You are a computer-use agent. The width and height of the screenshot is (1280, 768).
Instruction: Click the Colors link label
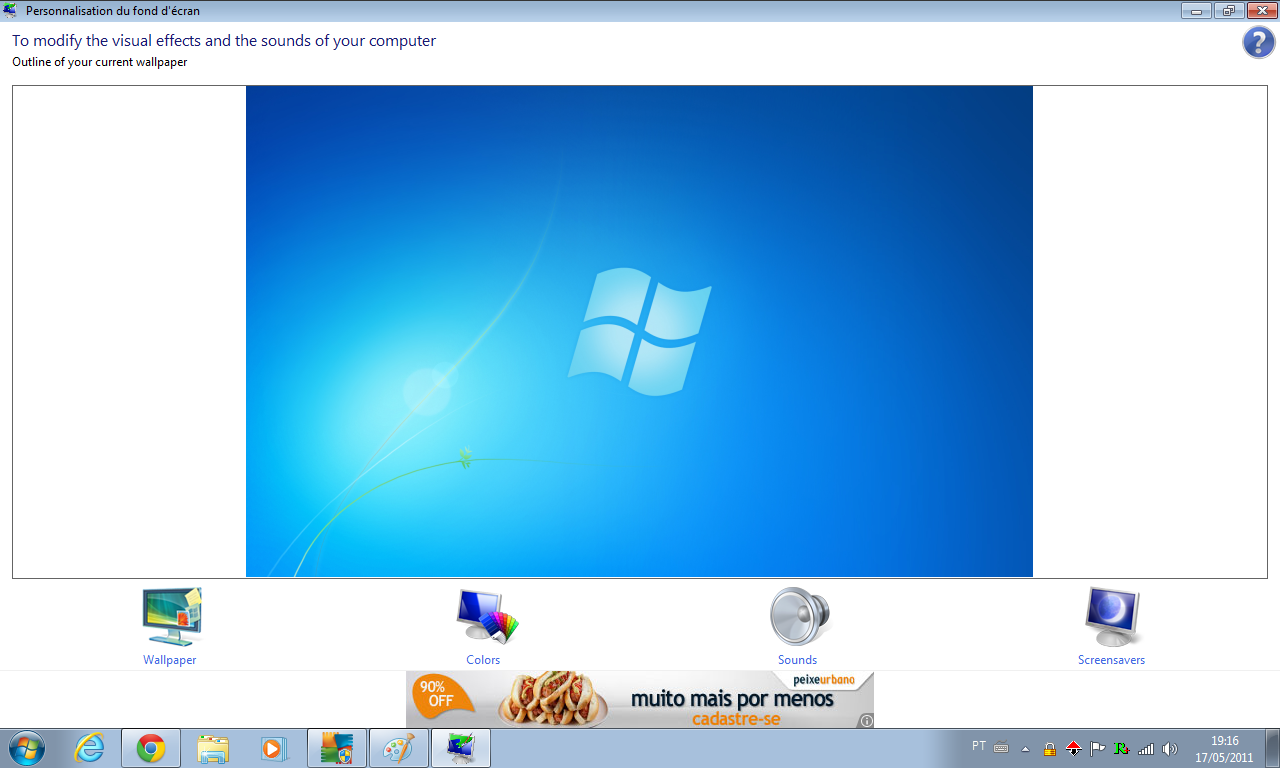coord(483,660)
